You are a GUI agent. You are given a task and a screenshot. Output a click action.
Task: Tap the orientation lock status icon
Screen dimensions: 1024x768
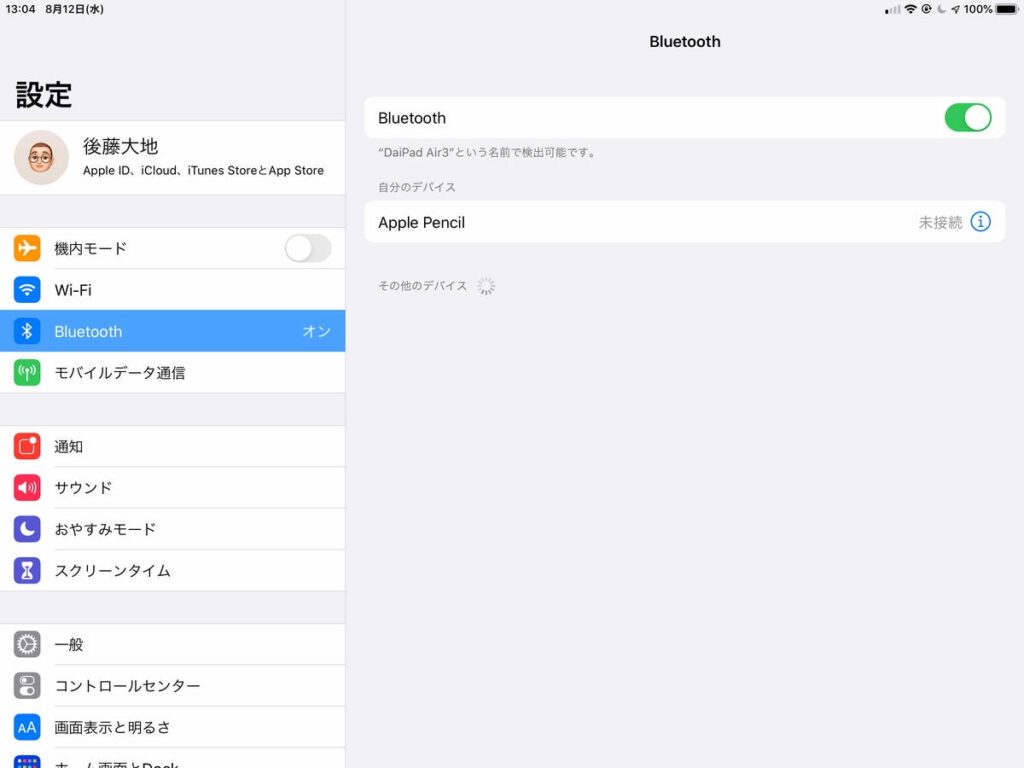tap(926, 9)
